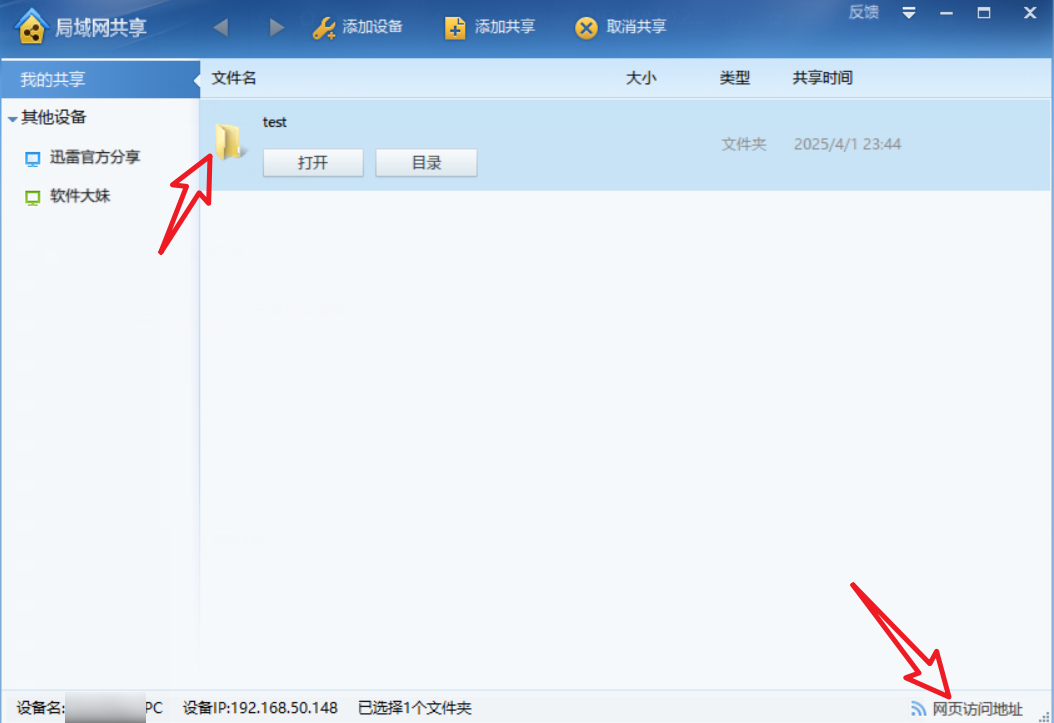This screenshot has height=723, width=1054.
Task: Click the 2025/4/1 23:44 share time
Action: (848, 144)
